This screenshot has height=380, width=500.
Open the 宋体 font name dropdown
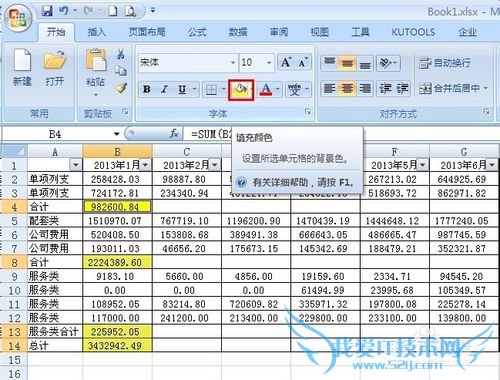[233, 62]
